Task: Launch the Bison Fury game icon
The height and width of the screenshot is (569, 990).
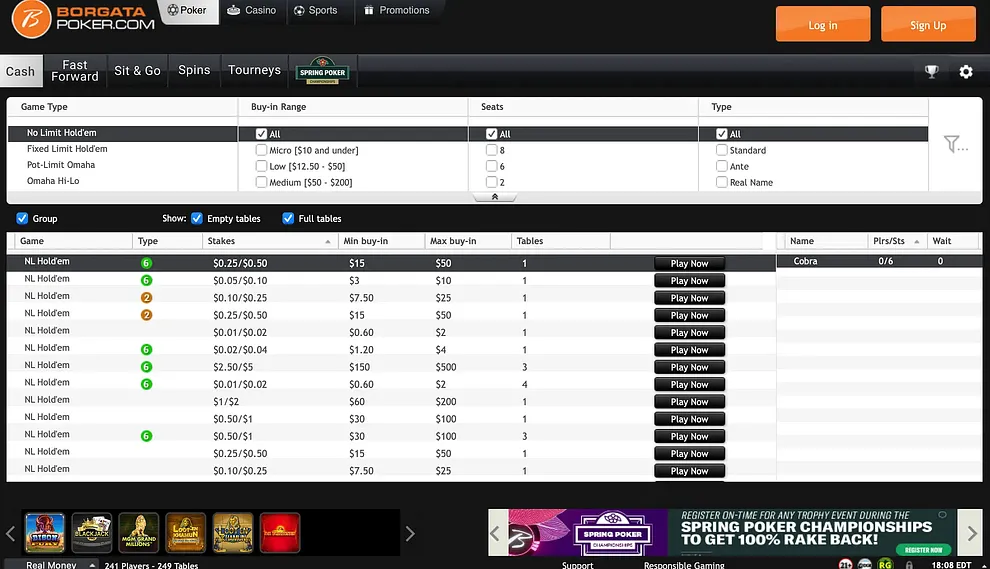Action: pyautogui.click(x=45, y=532)
